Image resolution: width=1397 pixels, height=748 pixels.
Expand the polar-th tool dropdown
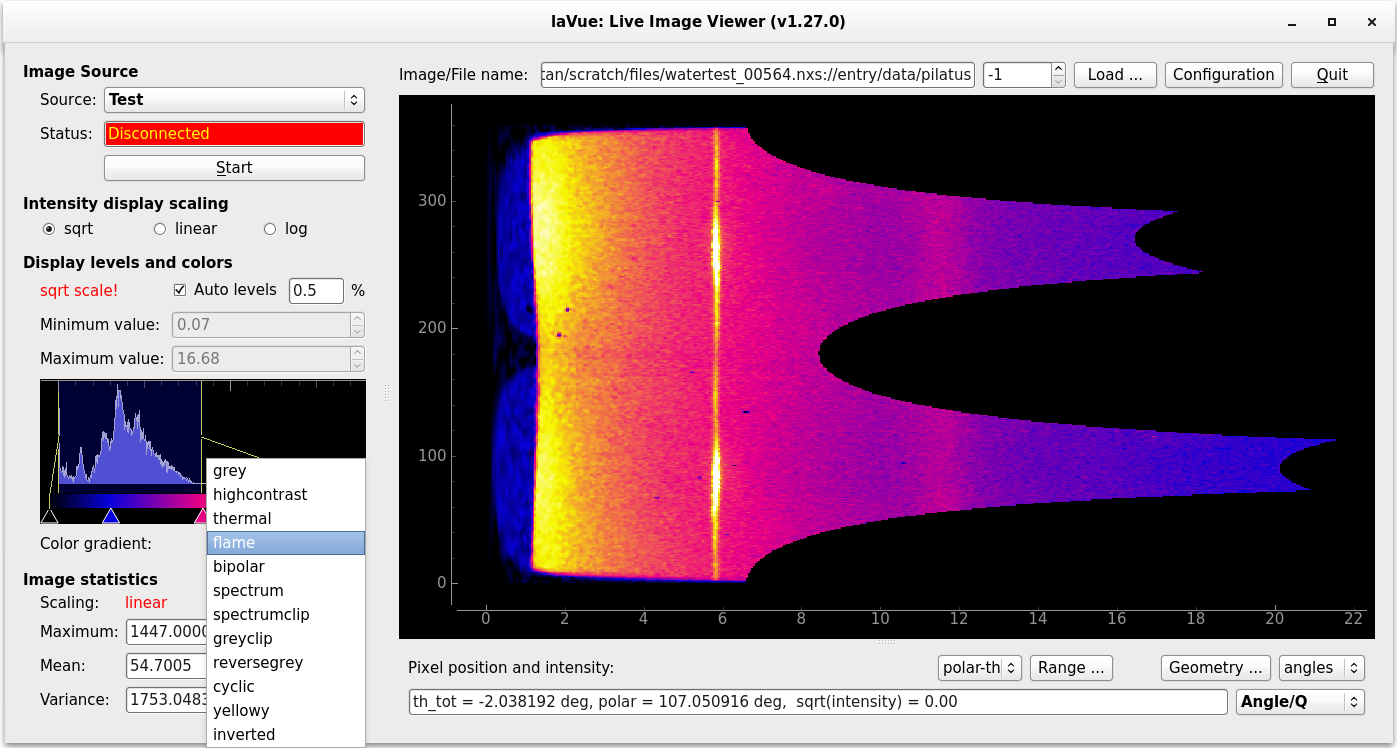(x=980, y=668)
